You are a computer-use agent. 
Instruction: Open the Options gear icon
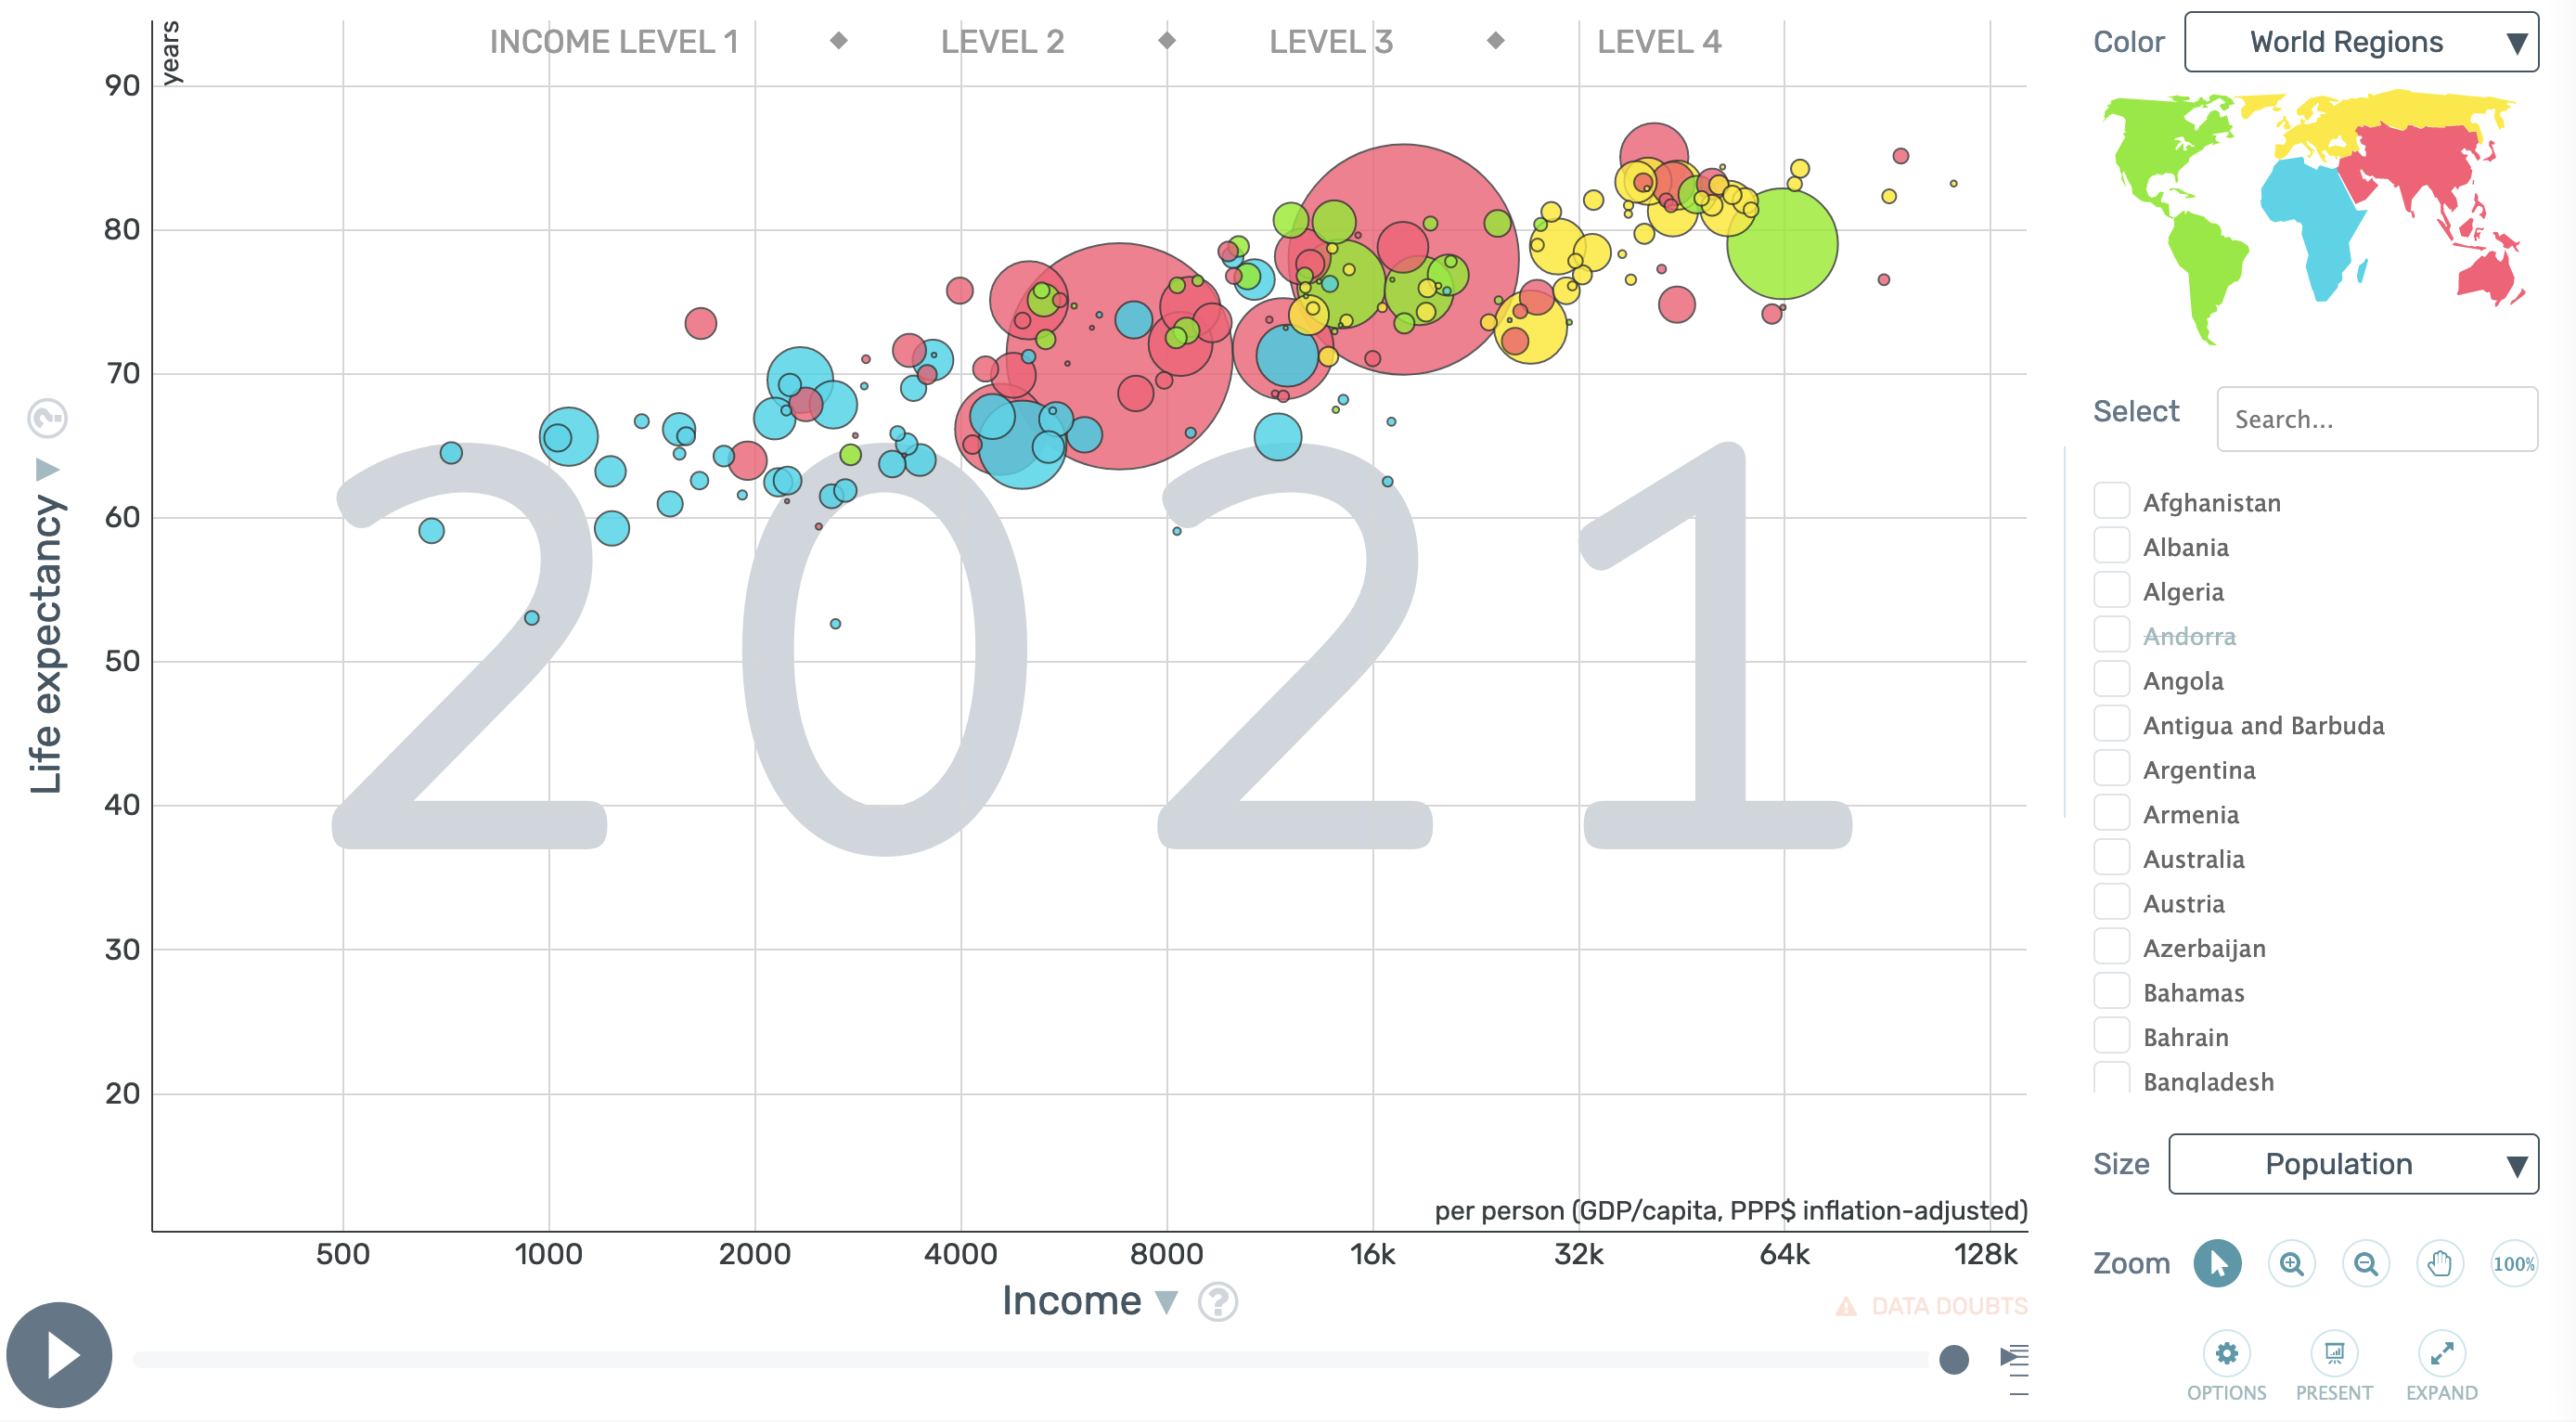click(x=2226, y=1354)
